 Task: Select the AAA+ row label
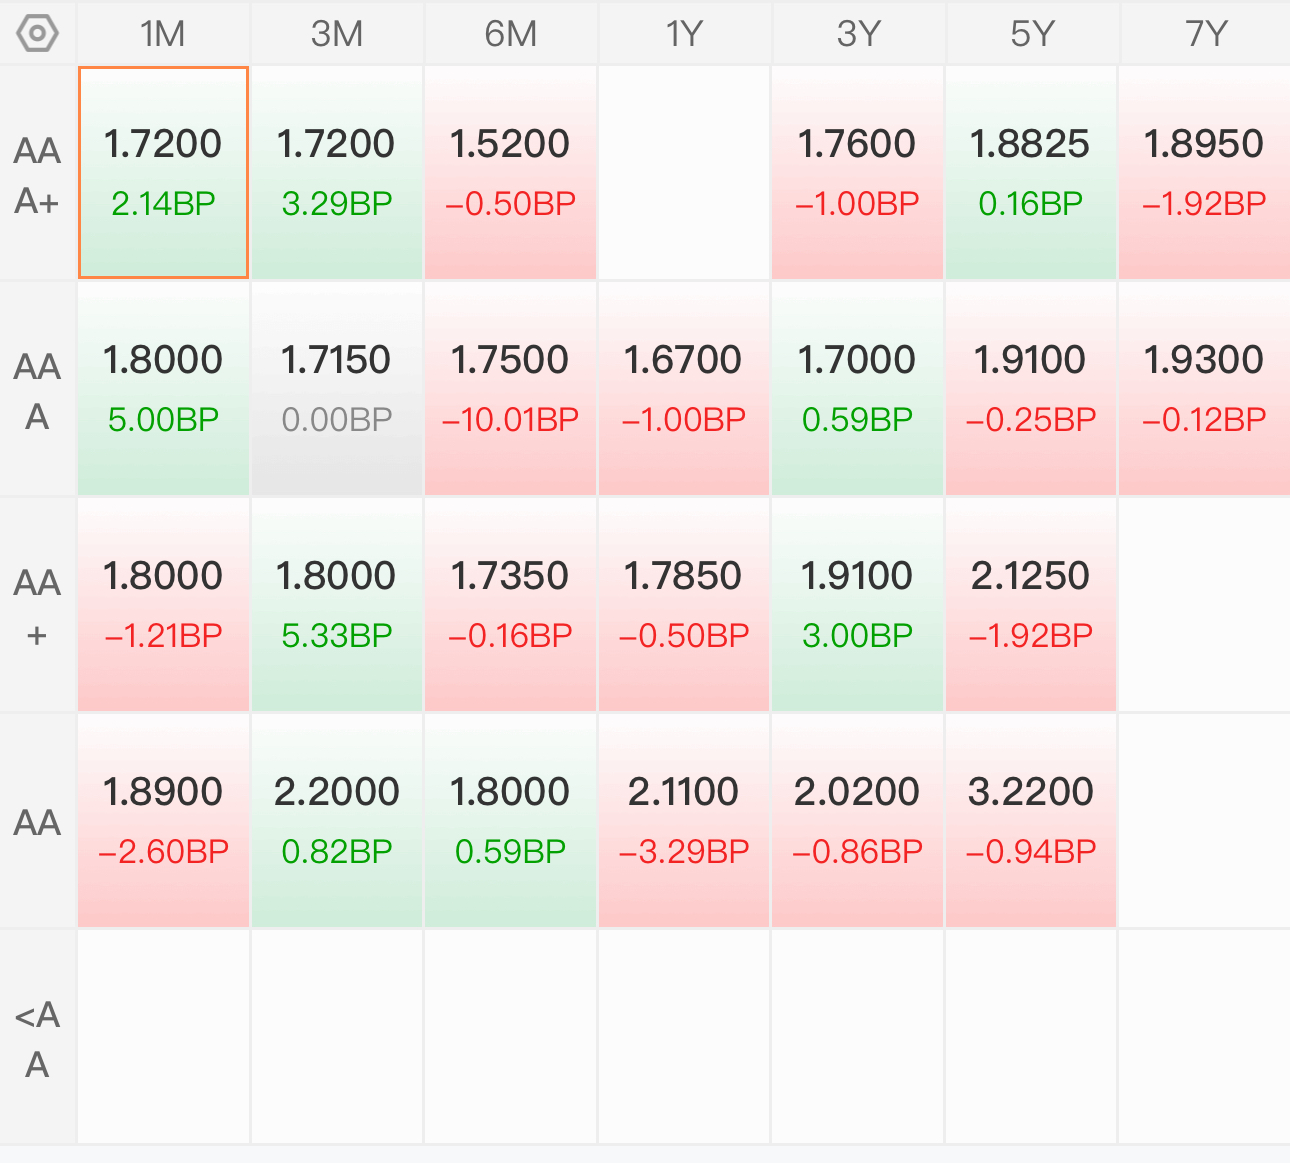click(x=38, y=175)
